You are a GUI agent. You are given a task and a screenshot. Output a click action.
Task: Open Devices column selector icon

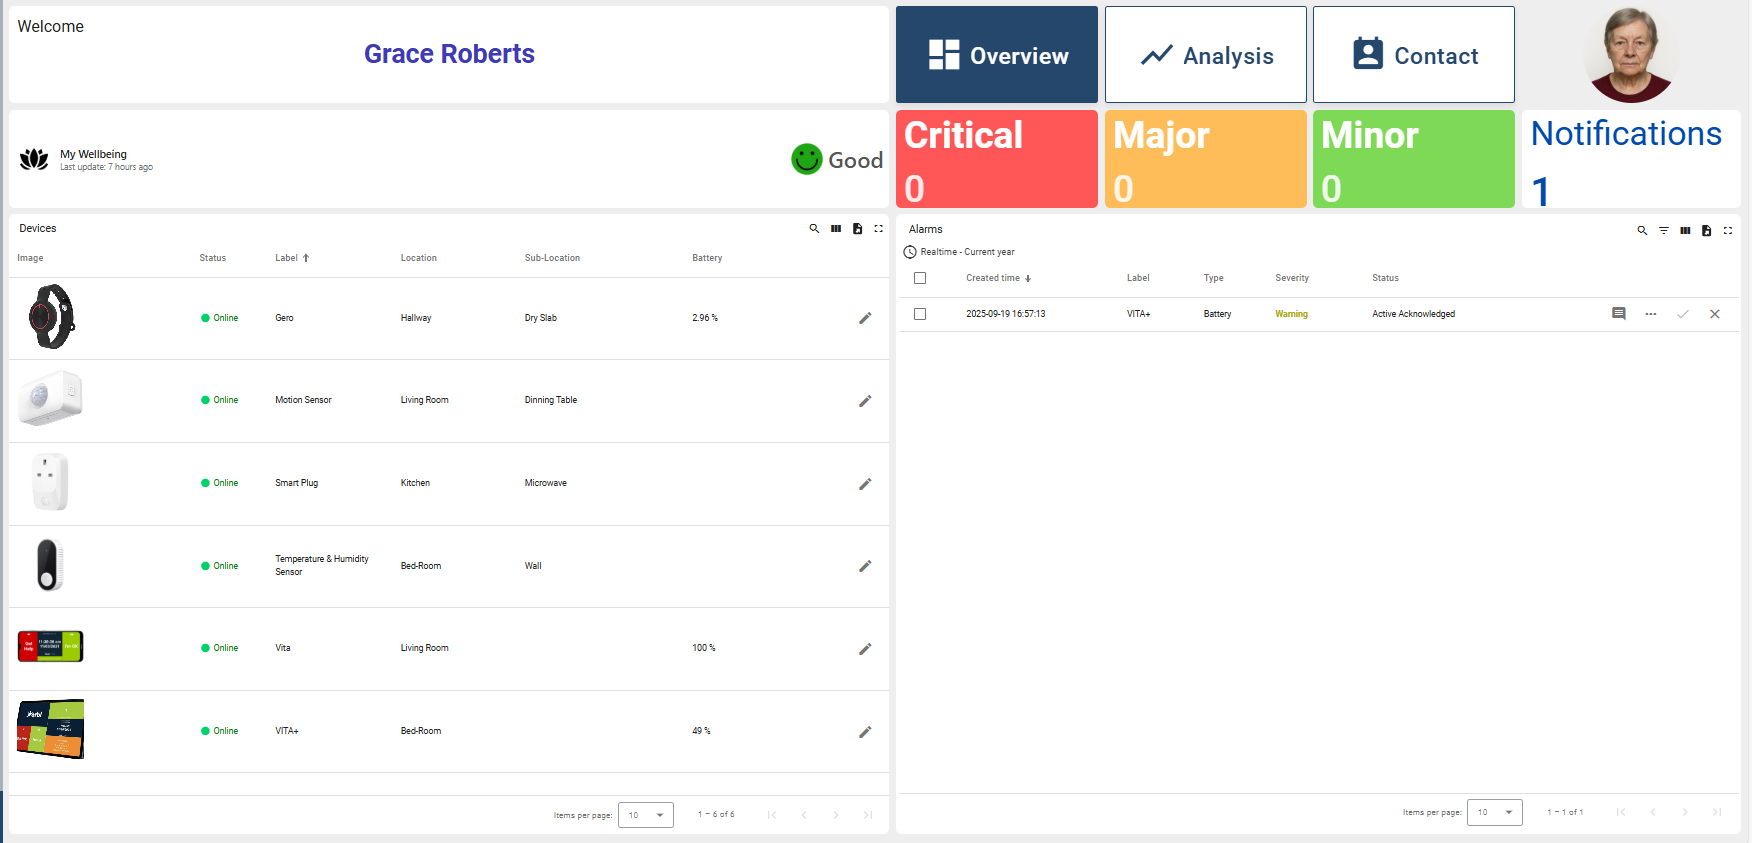[836, 229]
